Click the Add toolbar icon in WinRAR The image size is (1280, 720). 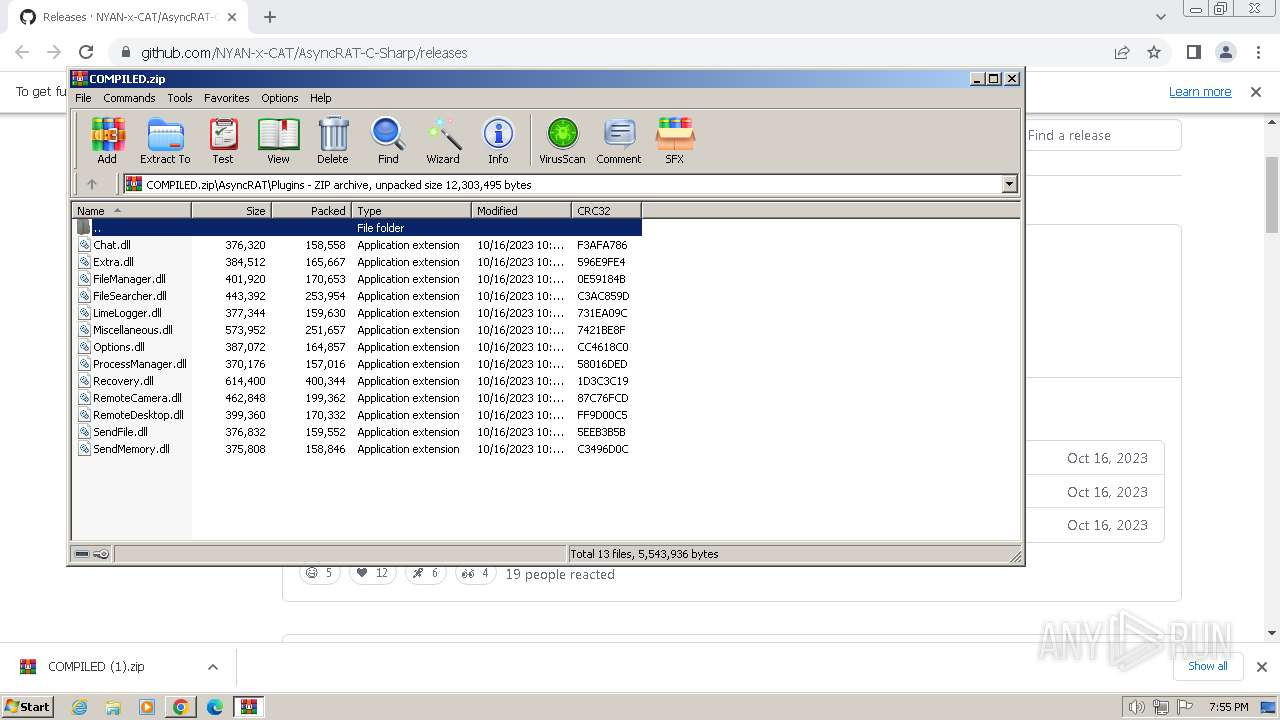[x=107, y=140]
